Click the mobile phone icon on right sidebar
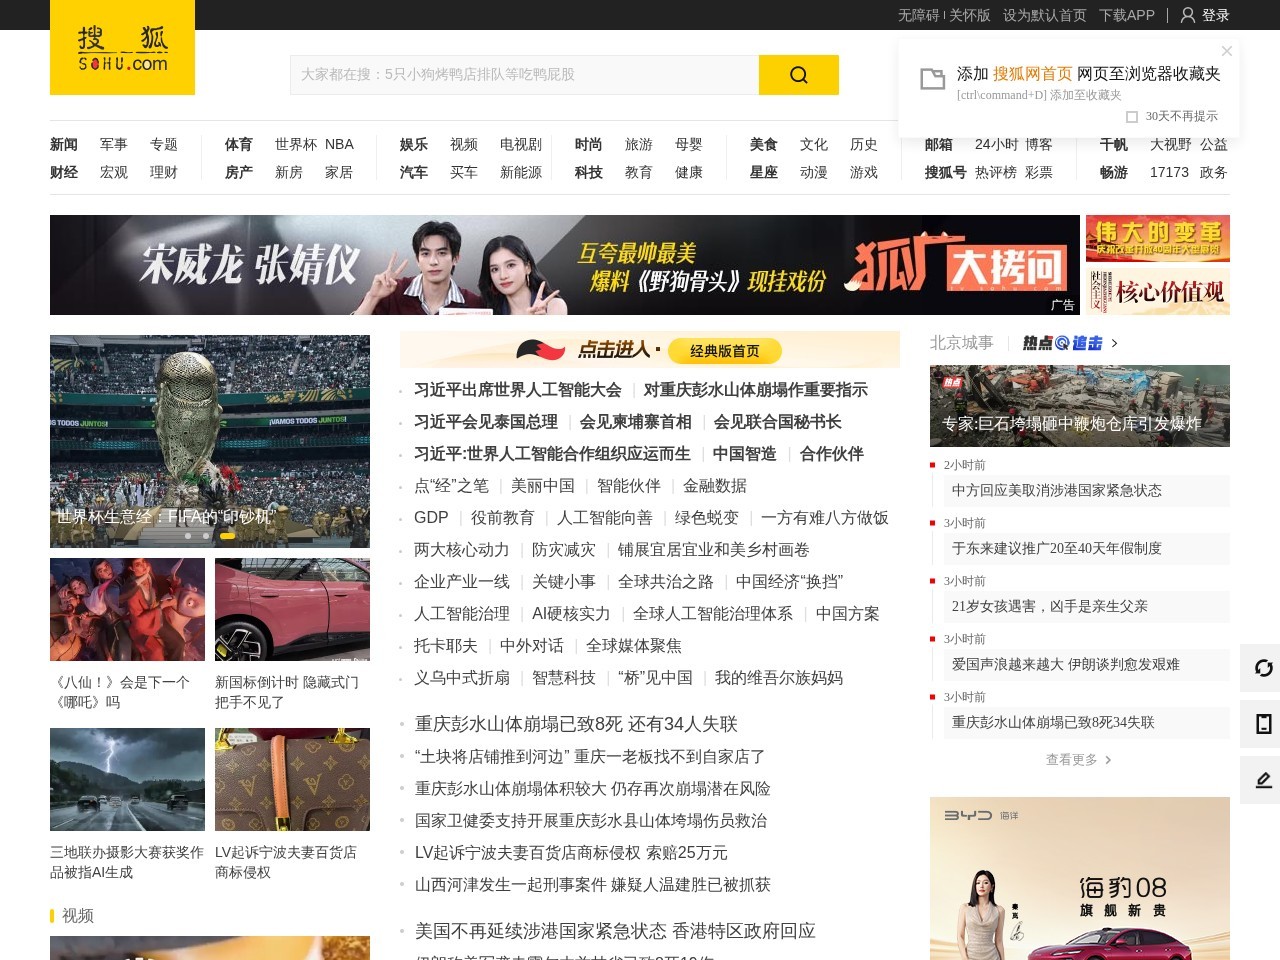Screen dimensions: 1280x960 pyautogui.click(x=1263, y=724)
